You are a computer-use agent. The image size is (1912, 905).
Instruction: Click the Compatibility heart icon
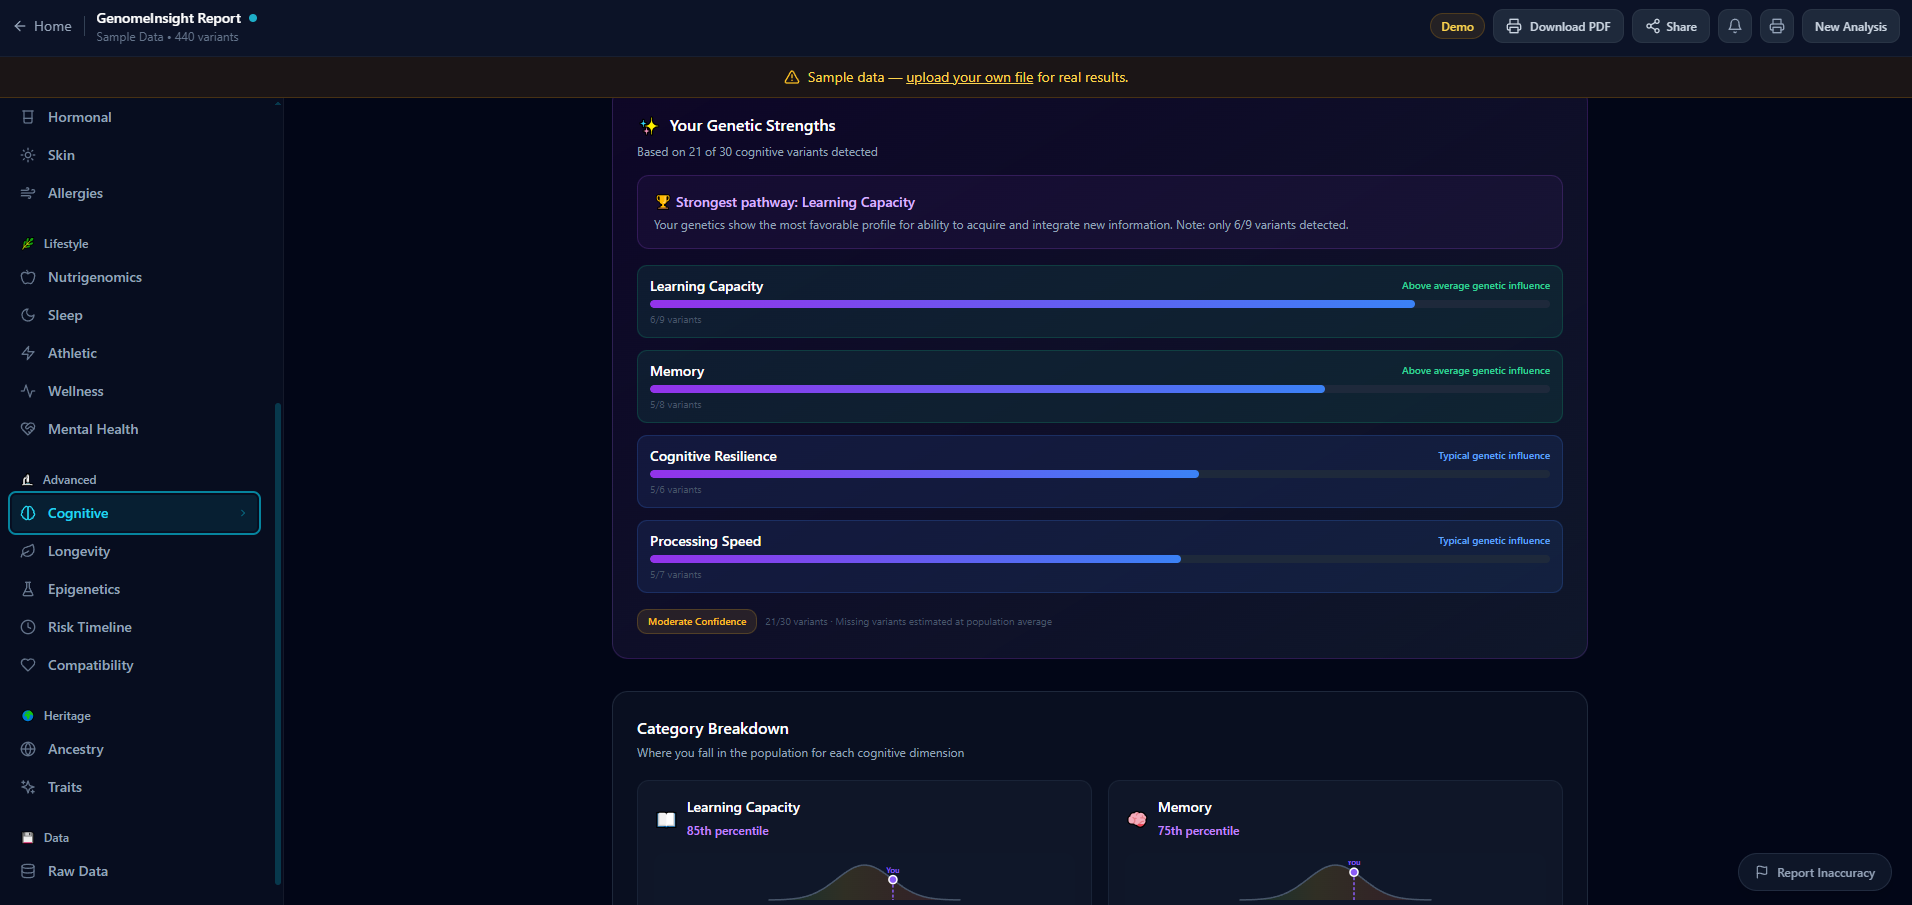click(29, 665)
